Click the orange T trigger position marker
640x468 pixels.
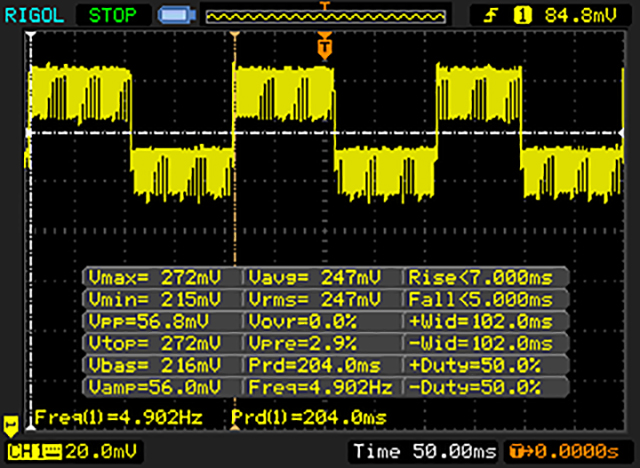[x=324, y=47]
